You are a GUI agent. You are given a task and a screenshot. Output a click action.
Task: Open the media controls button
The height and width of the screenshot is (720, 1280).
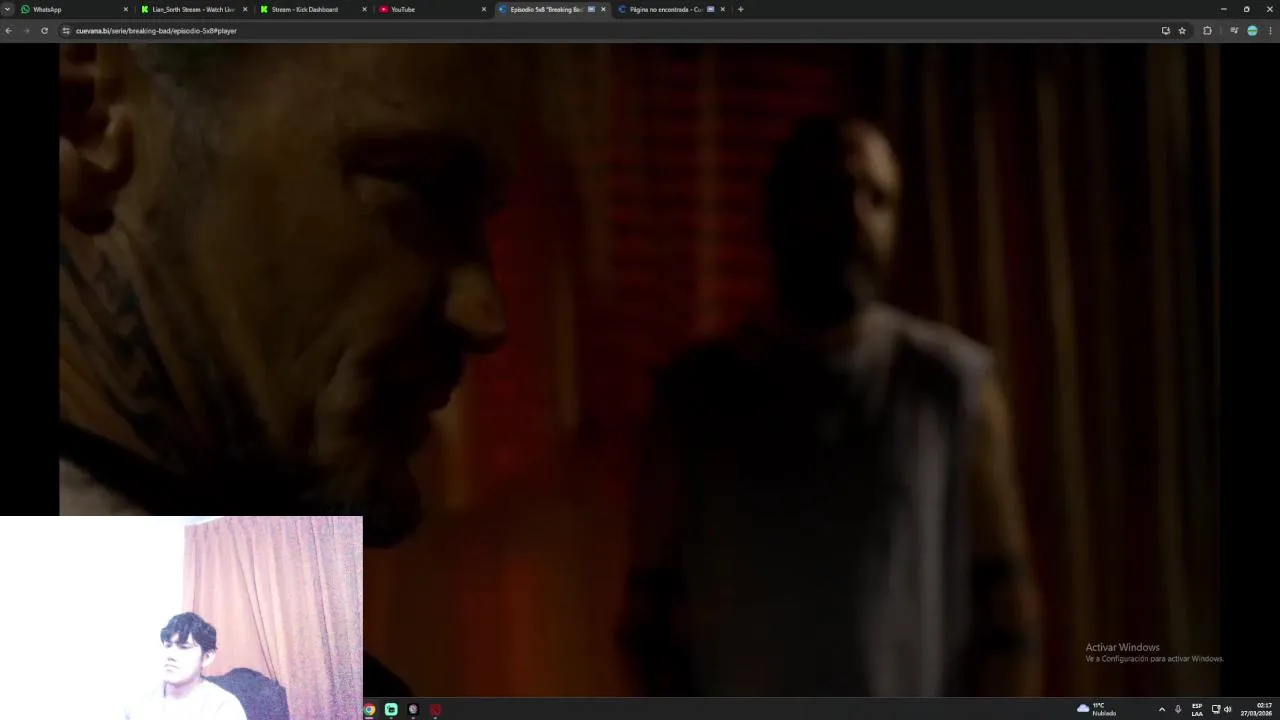click(1234, 31)
